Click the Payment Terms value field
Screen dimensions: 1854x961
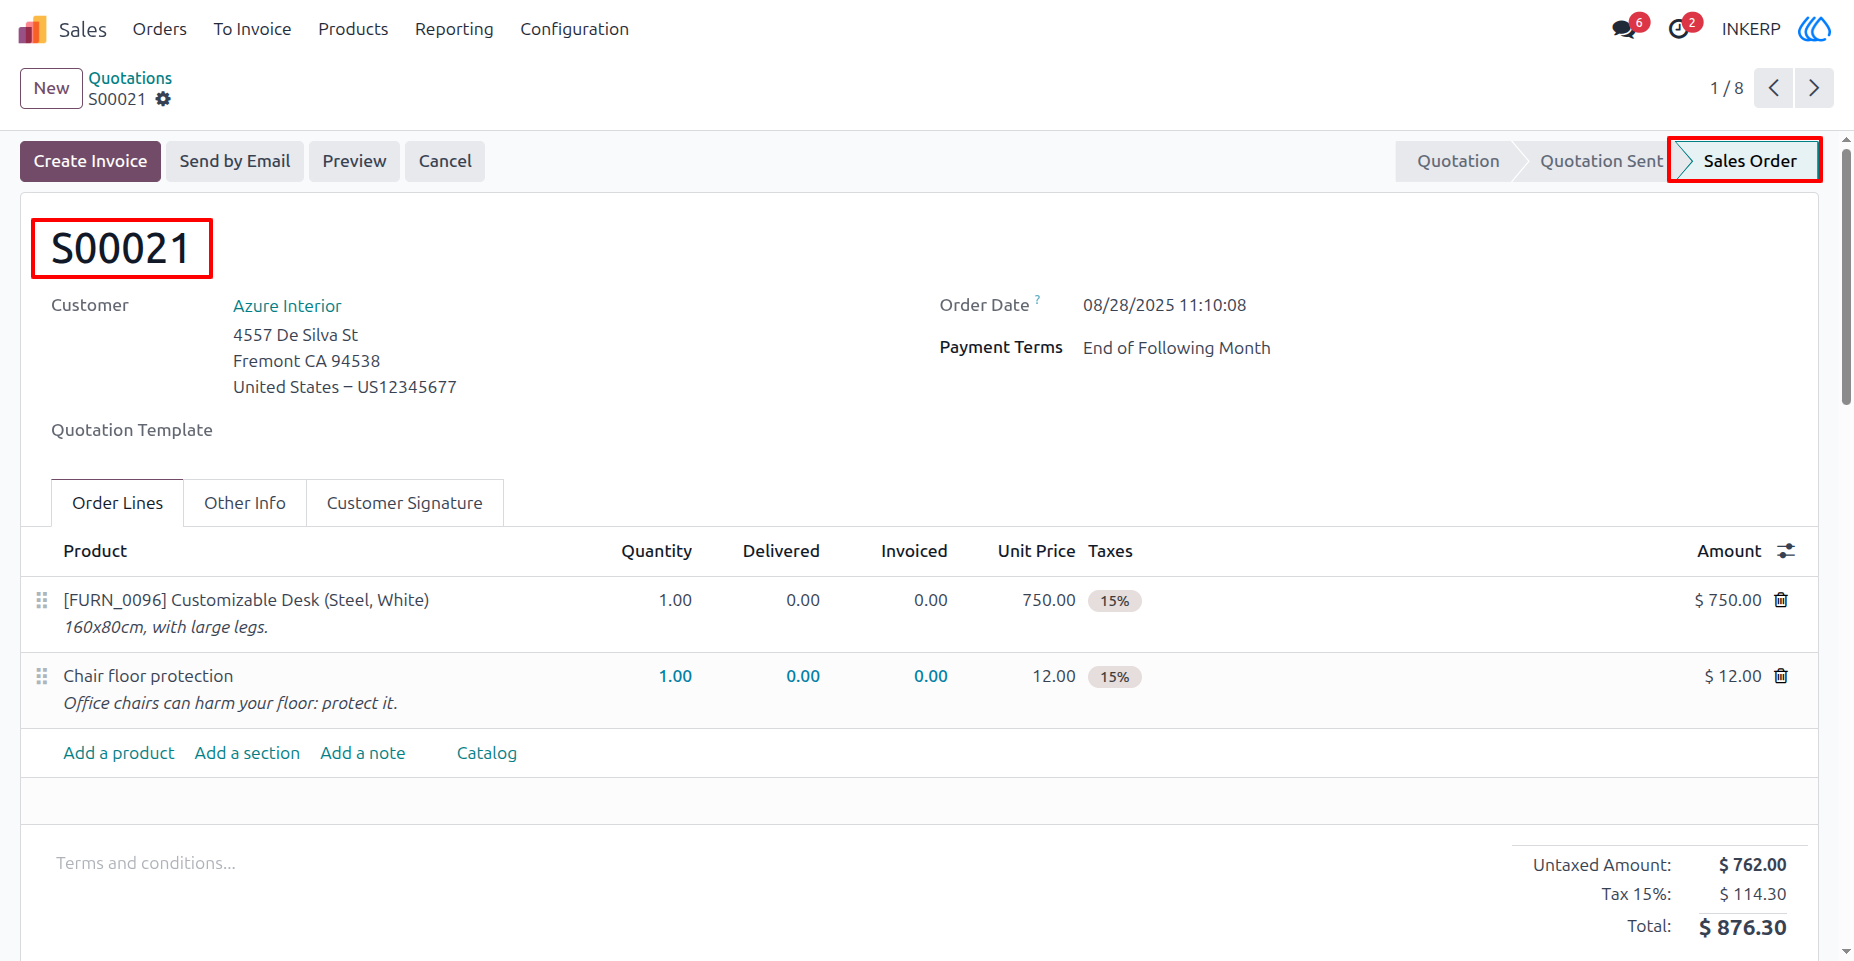1177,348
